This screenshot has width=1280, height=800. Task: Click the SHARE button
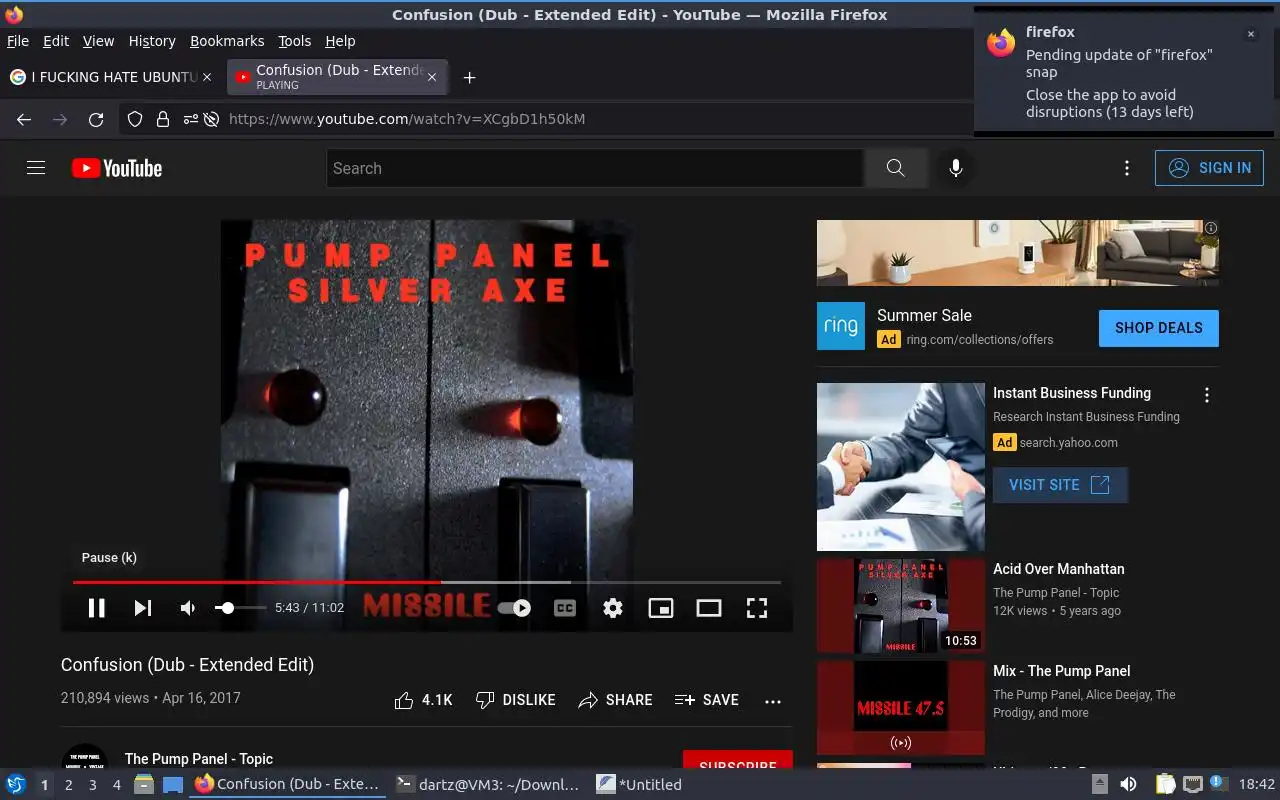[x=615, y=700]
